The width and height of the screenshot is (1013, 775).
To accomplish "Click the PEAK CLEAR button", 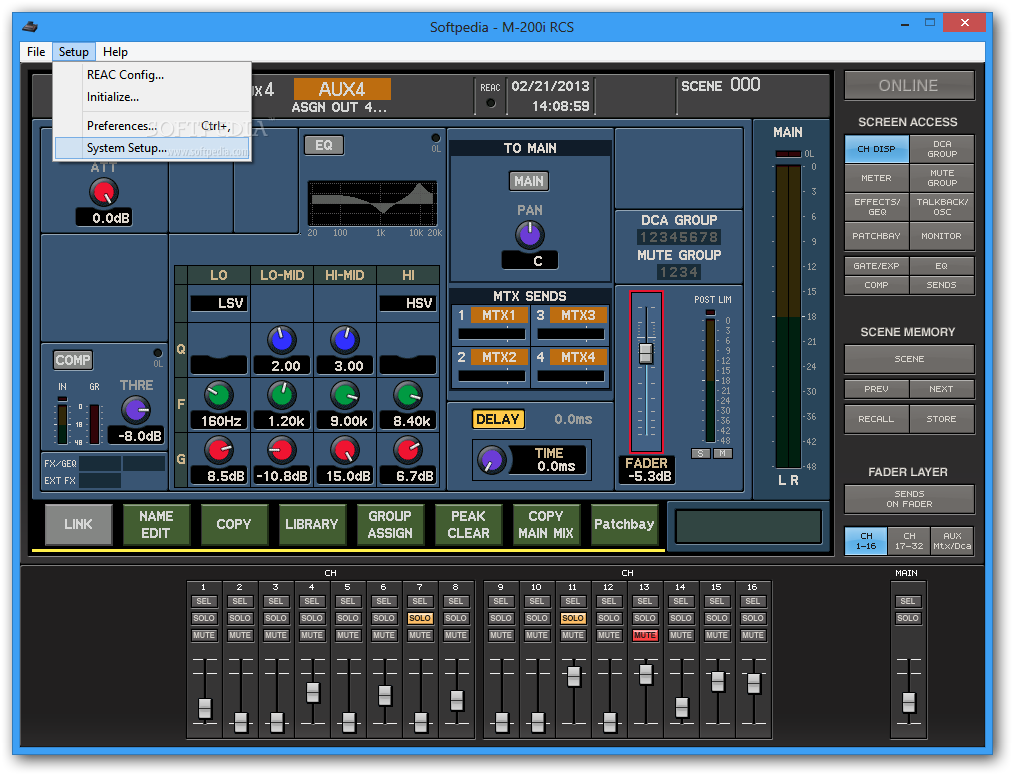I will coord(468,524).
